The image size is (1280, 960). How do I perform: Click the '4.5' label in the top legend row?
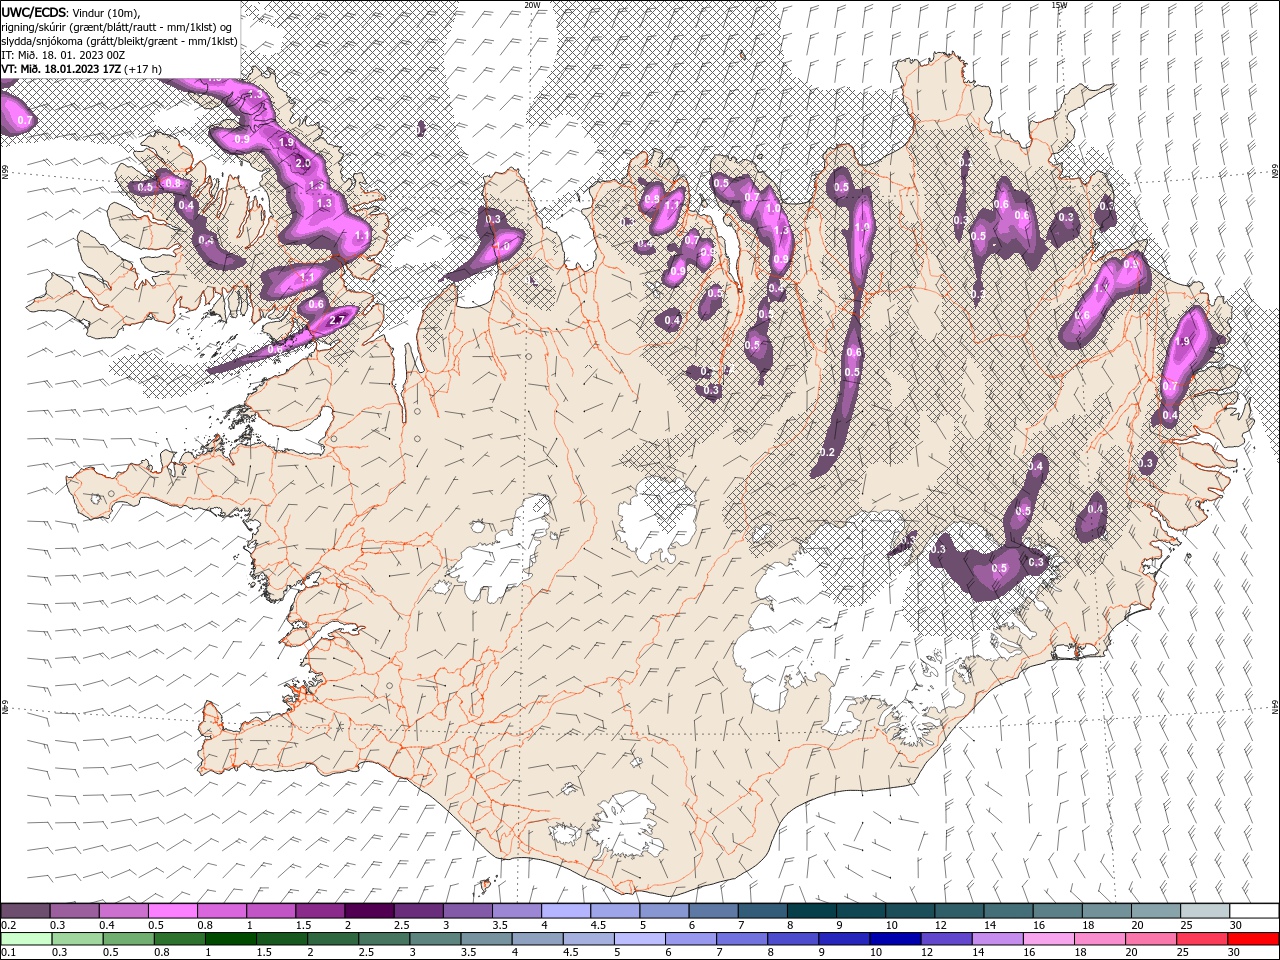pos(598,925)
